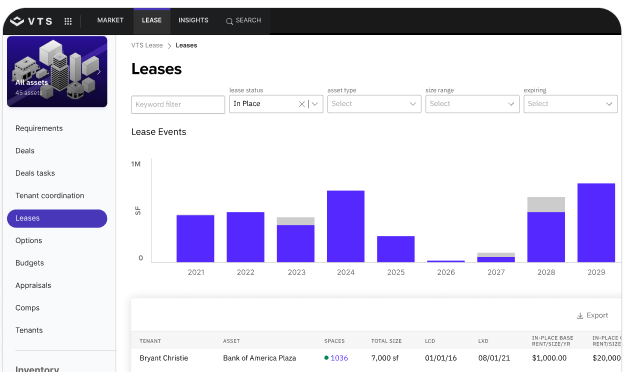Open Tenants in the sidebar
The width and height of the screenshot is (623, 372).
coord(29,330)
